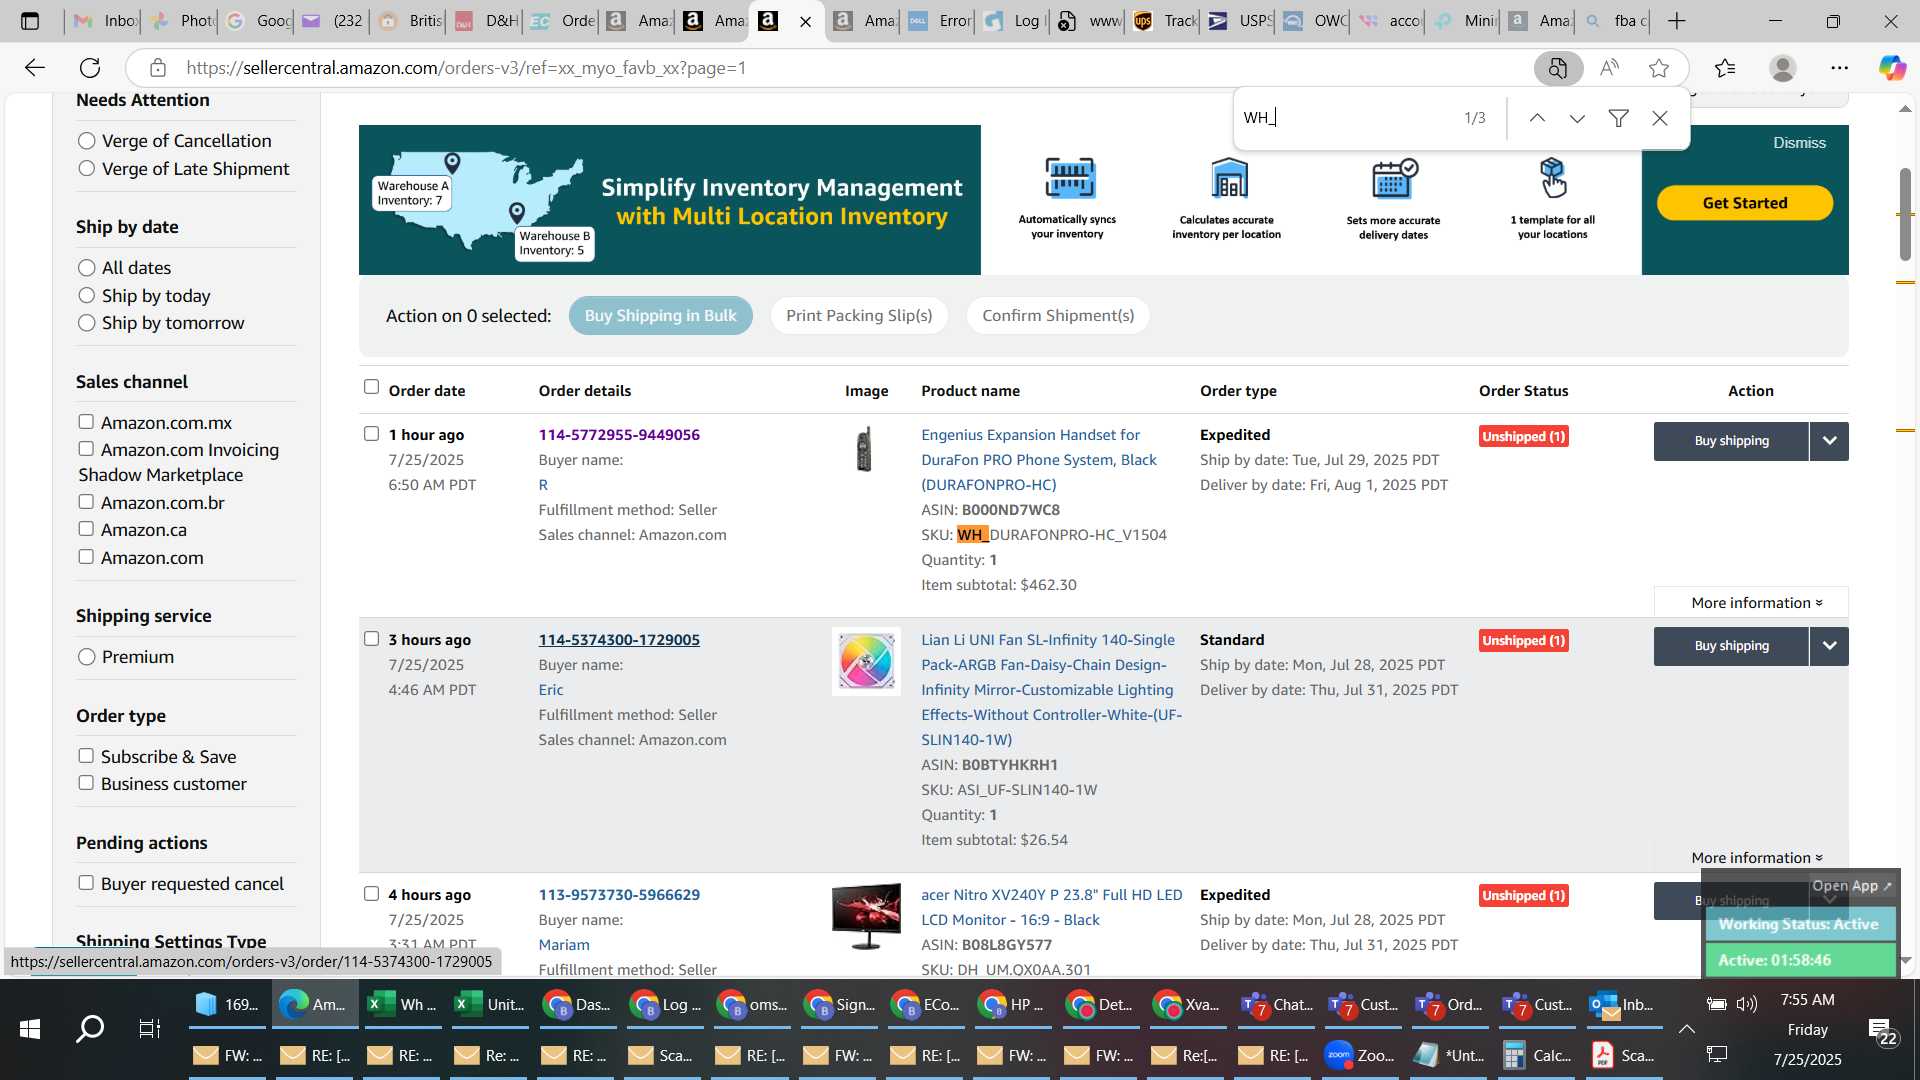The height and width of the screenshot is (1080, 1920).
Task: Click the browser address bar URL
Action: (x=466, y=68)
